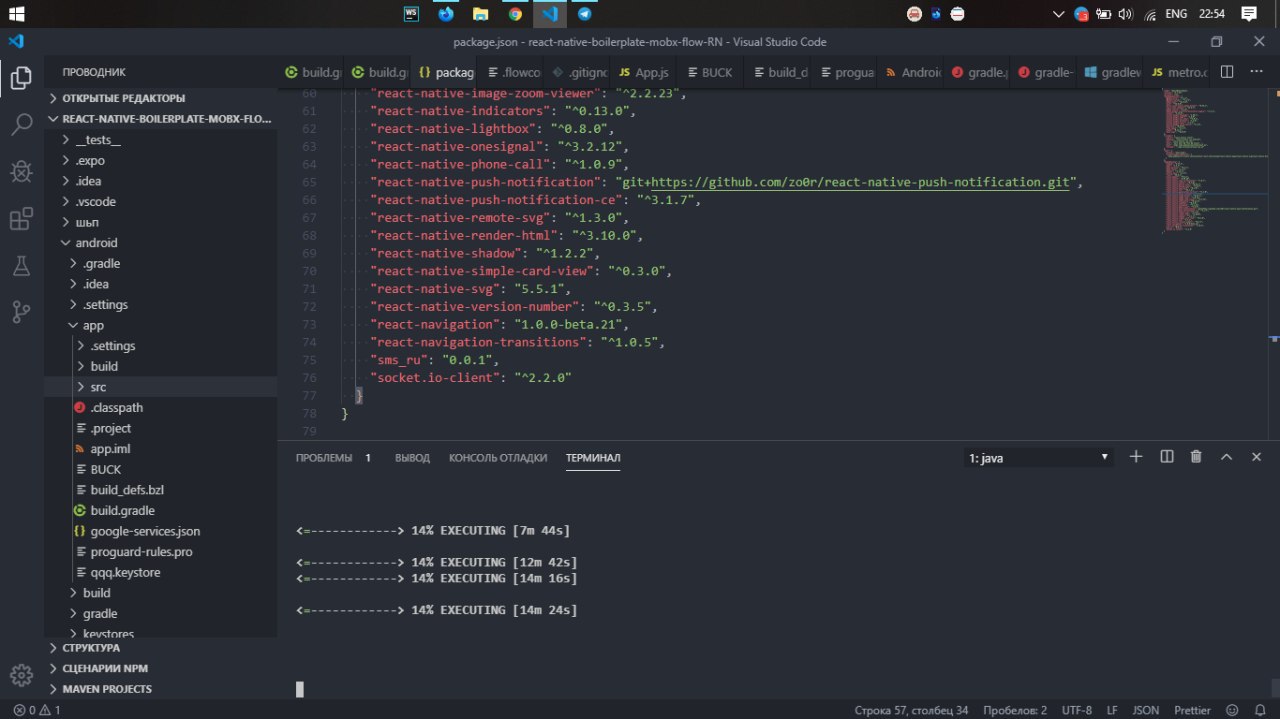The width and height of the screenshot is (1280, 719).
Task: Show hidden system tray icons
Action: (1060, 14)
